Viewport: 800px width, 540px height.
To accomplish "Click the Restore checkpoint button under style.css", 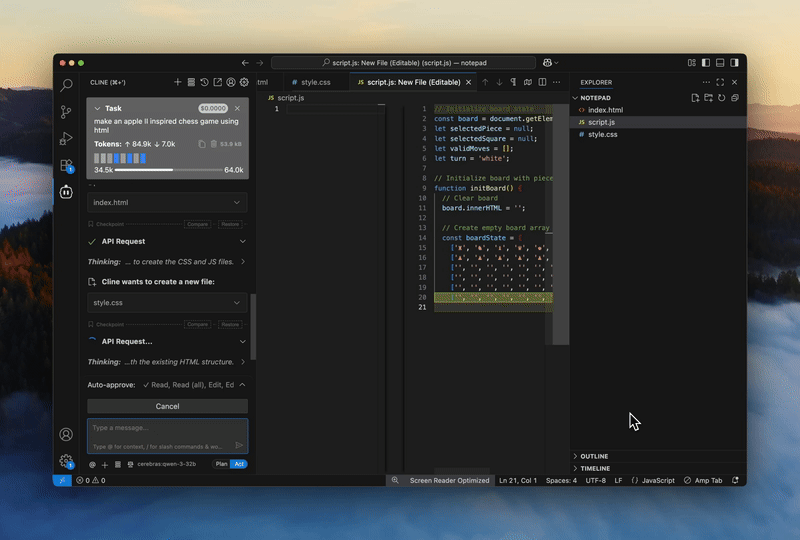I will 230,324.
